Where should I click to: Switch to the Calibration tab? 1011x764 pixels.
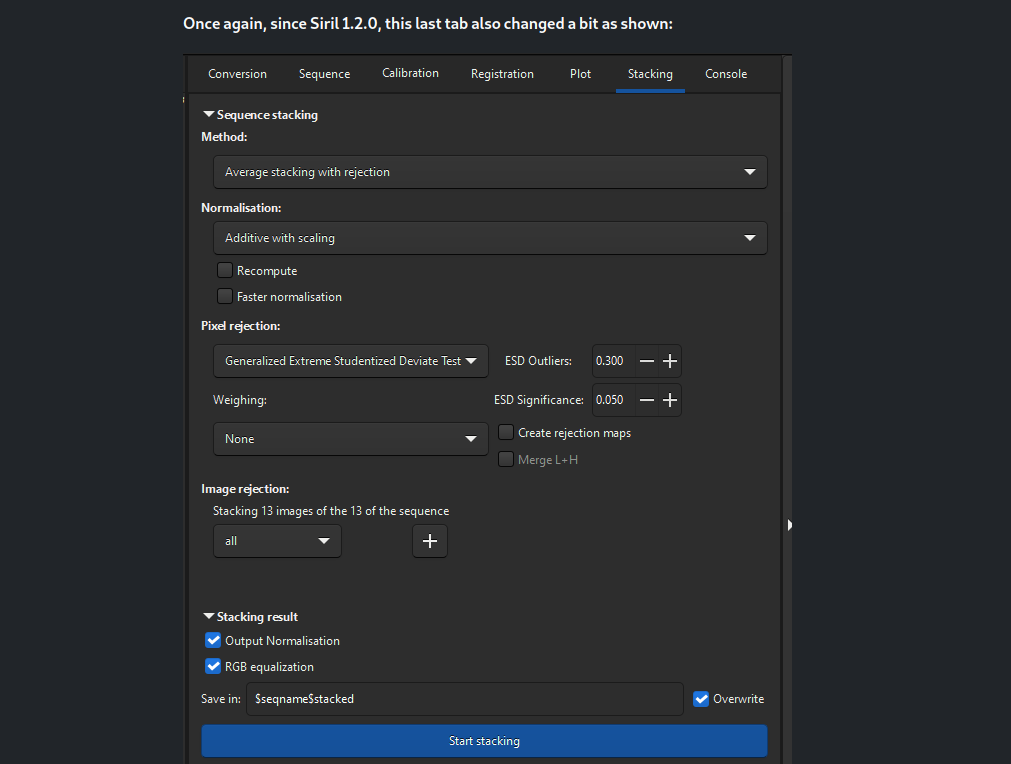[x=410, y=73]
